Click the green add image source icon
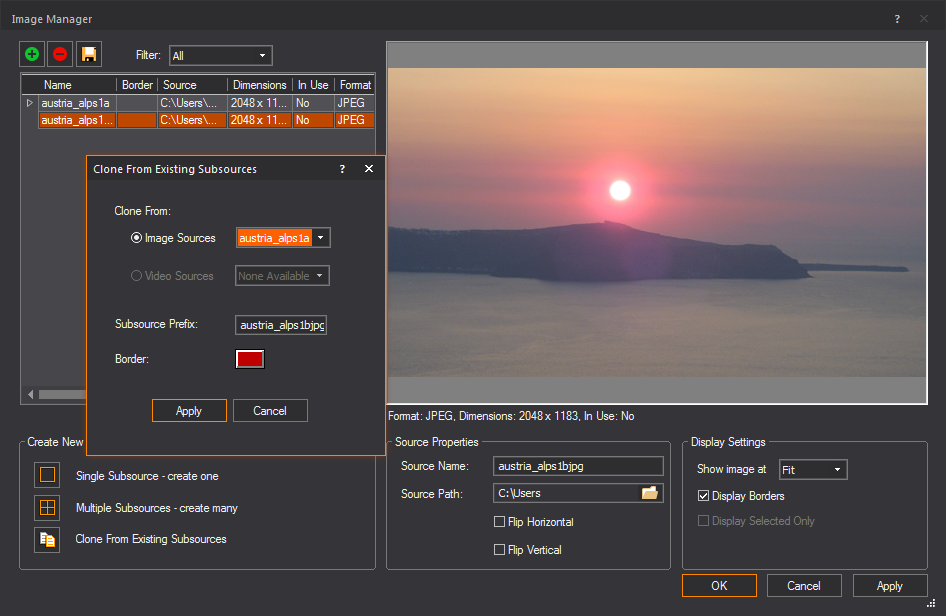946x616 pixels. (x=32, y=54)
